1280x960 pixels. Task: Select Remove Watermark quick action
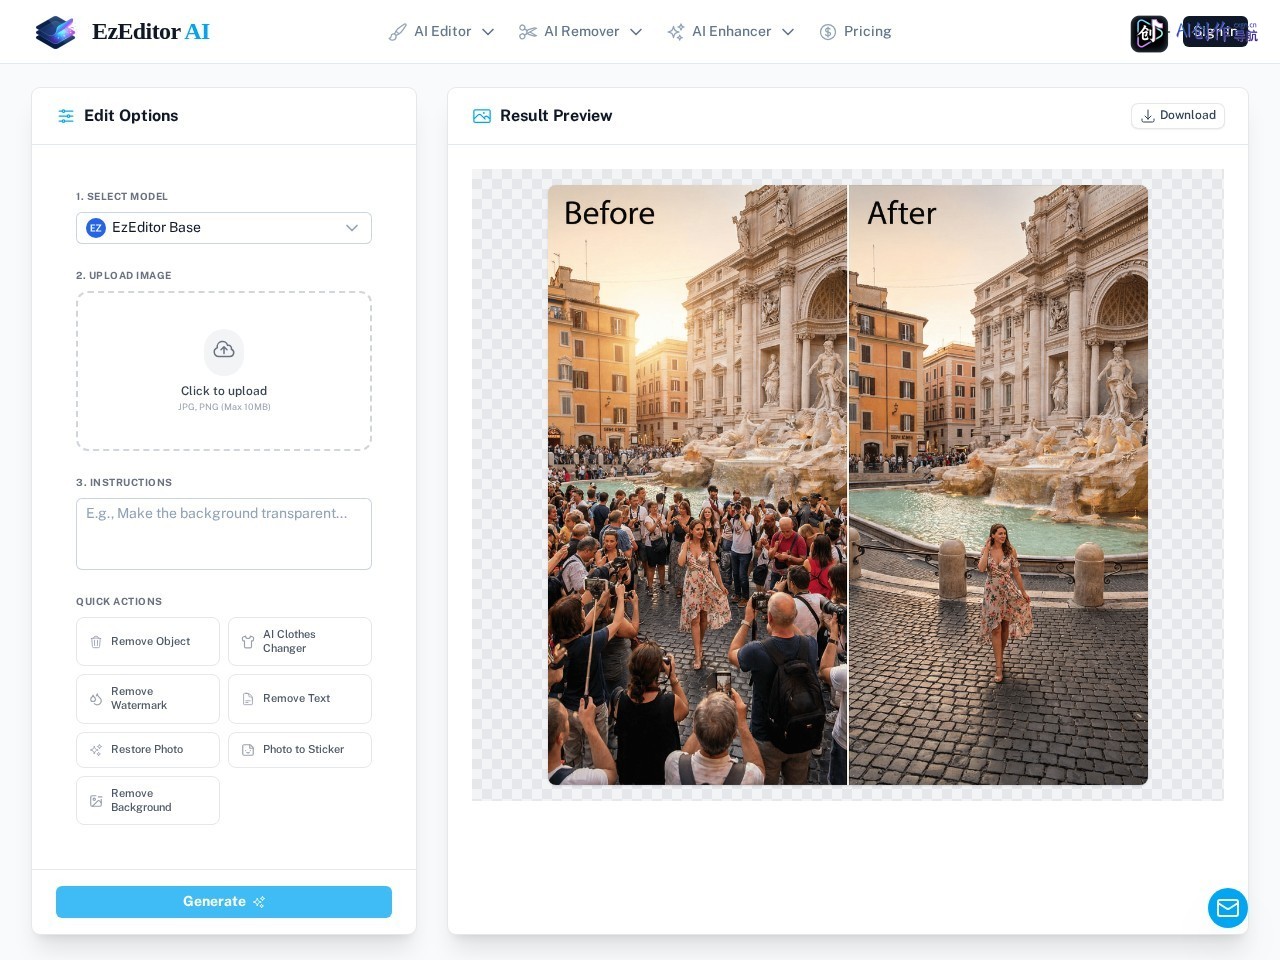pos(148,699)
